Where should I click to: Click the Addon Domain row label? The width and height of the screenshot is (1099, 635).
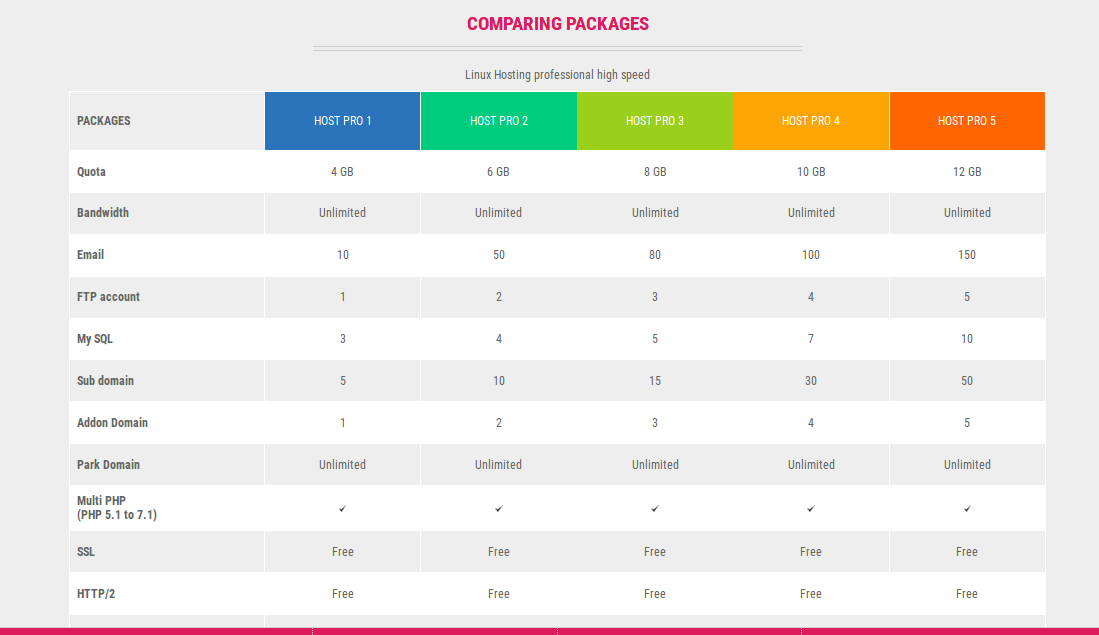[x=112, y=423]
